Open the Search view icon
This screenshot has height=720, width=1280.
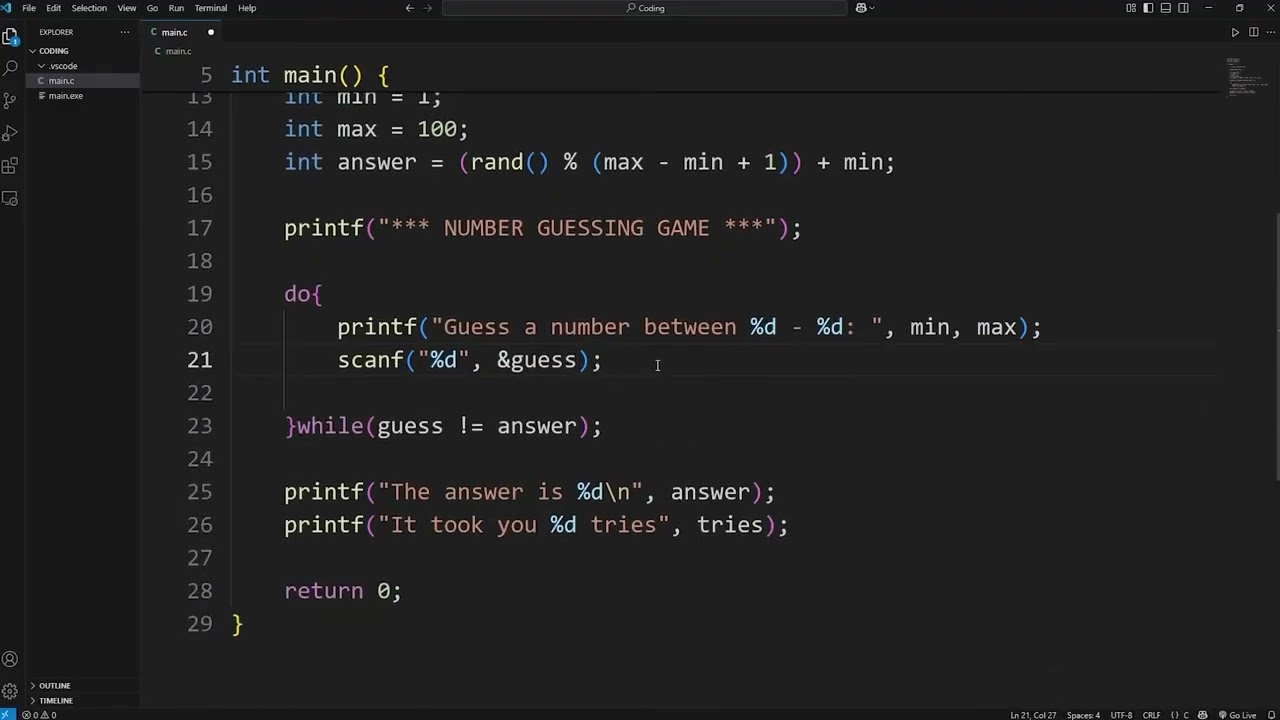pyautogui.click(x=10, y=68)
